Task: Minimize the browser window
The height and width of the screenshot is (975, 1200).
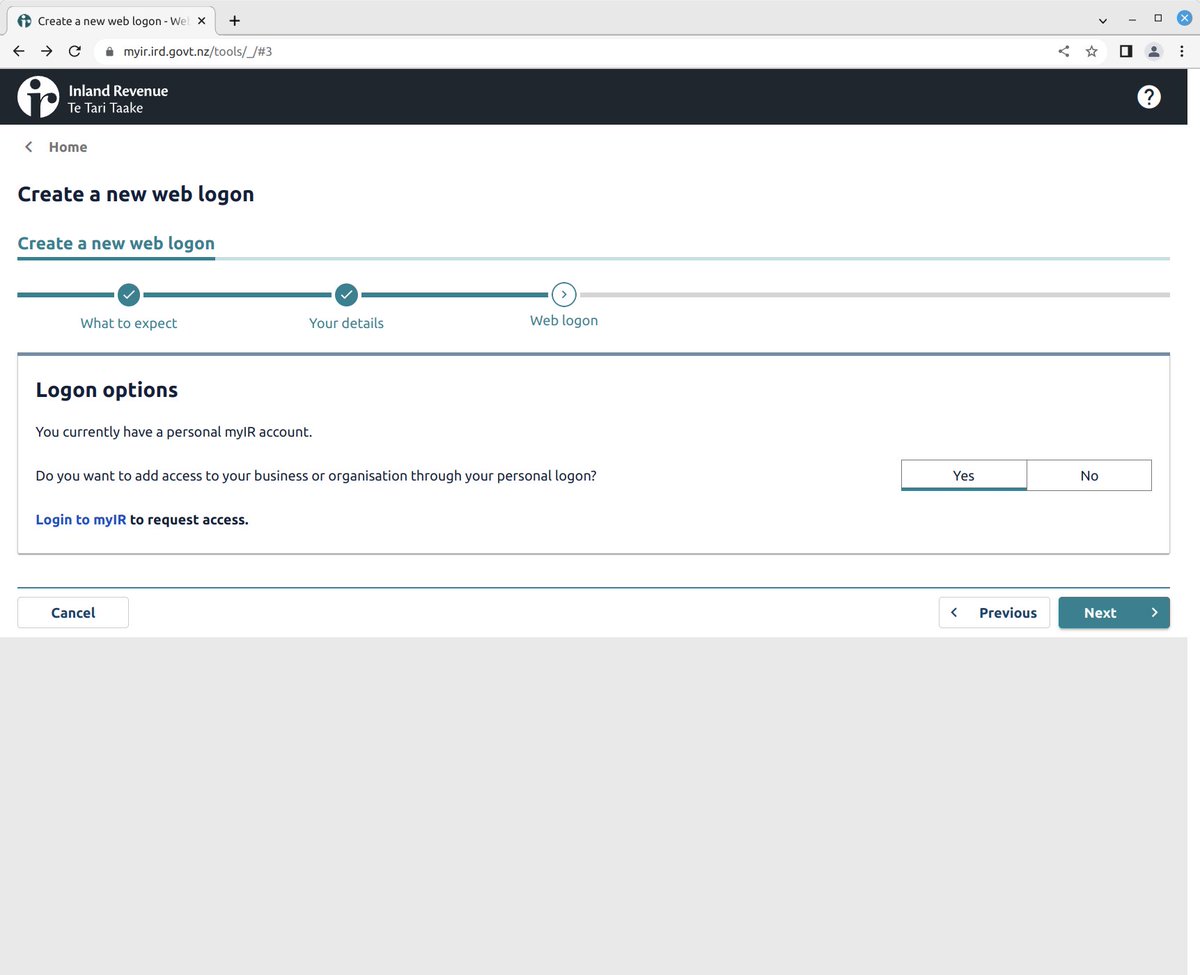Action: coord(1131,19)
